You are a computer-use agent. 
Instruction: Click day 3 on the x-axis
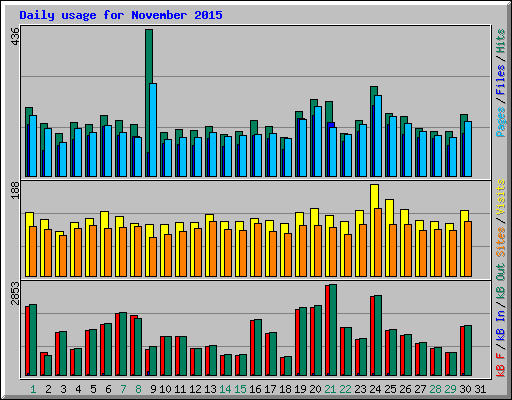[63, 389]
